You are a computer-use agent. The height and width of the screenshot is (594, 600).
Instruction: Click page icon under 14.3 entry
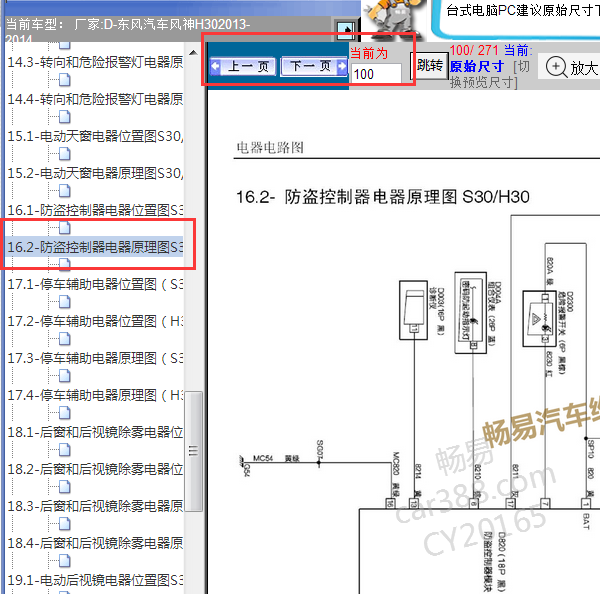pyautogui.click(x=65, y=80)
